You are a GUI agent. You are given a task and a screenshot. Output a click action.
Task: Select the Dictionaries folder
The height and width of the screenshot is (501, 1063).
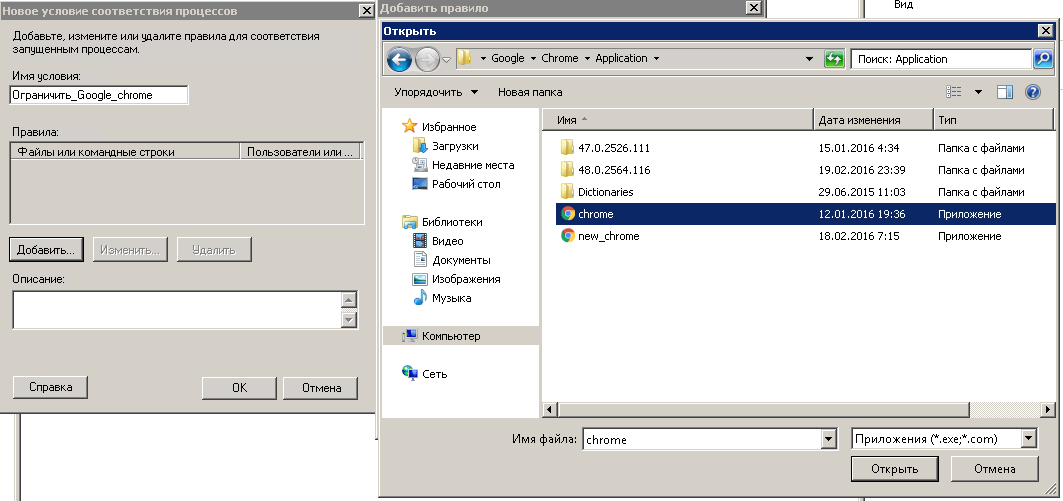tap(605, 192)
